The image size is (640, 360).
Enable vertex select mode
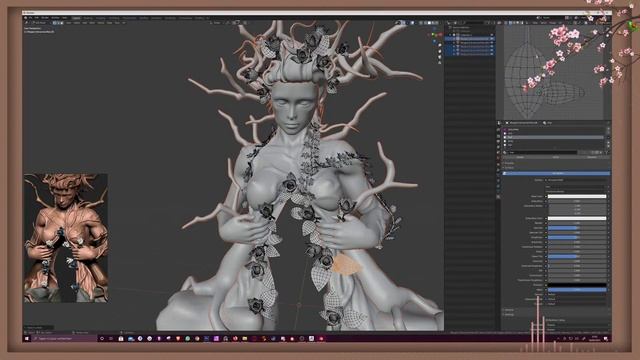pyautogui.click(x=54, y=23)
